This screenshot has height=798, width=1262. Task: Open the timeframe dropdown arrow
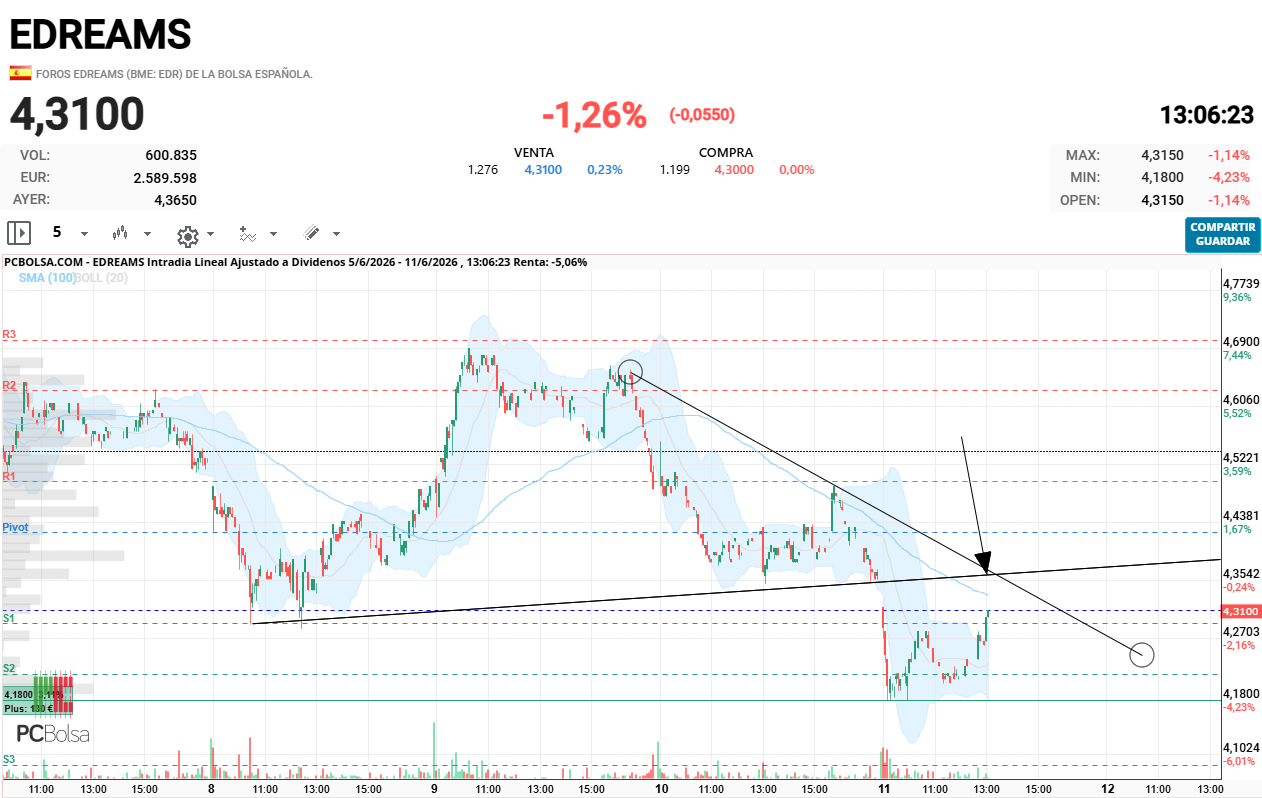(x=84, y=234)
